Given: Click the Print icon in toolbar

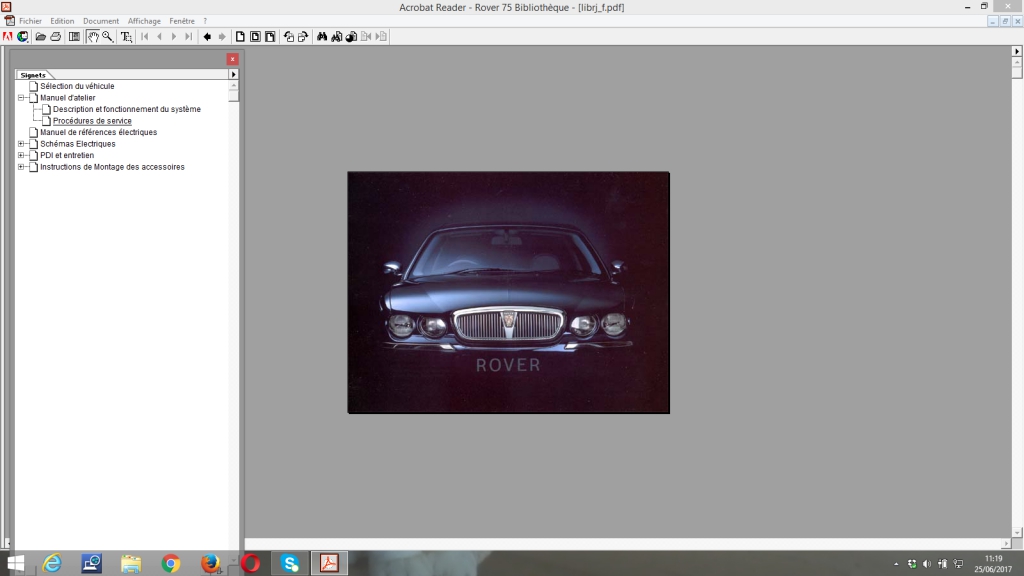Looking at the screenshot, I should point(56,37).
